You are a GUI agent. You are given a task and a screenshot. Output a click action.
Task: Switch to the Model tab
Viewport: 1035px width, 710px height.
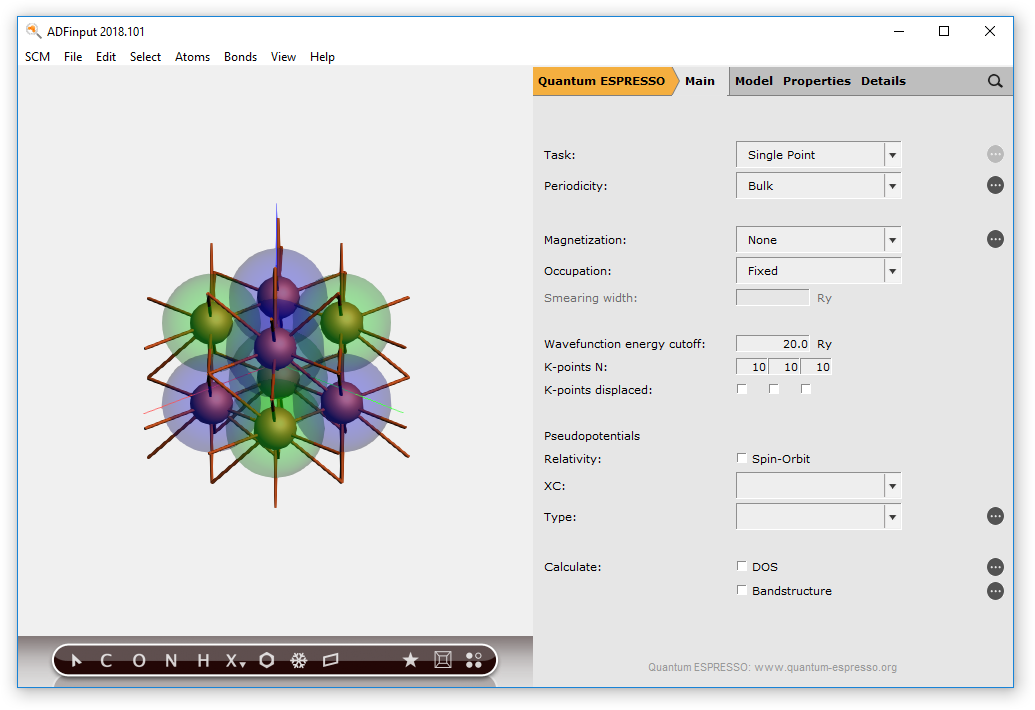point(753,81)
